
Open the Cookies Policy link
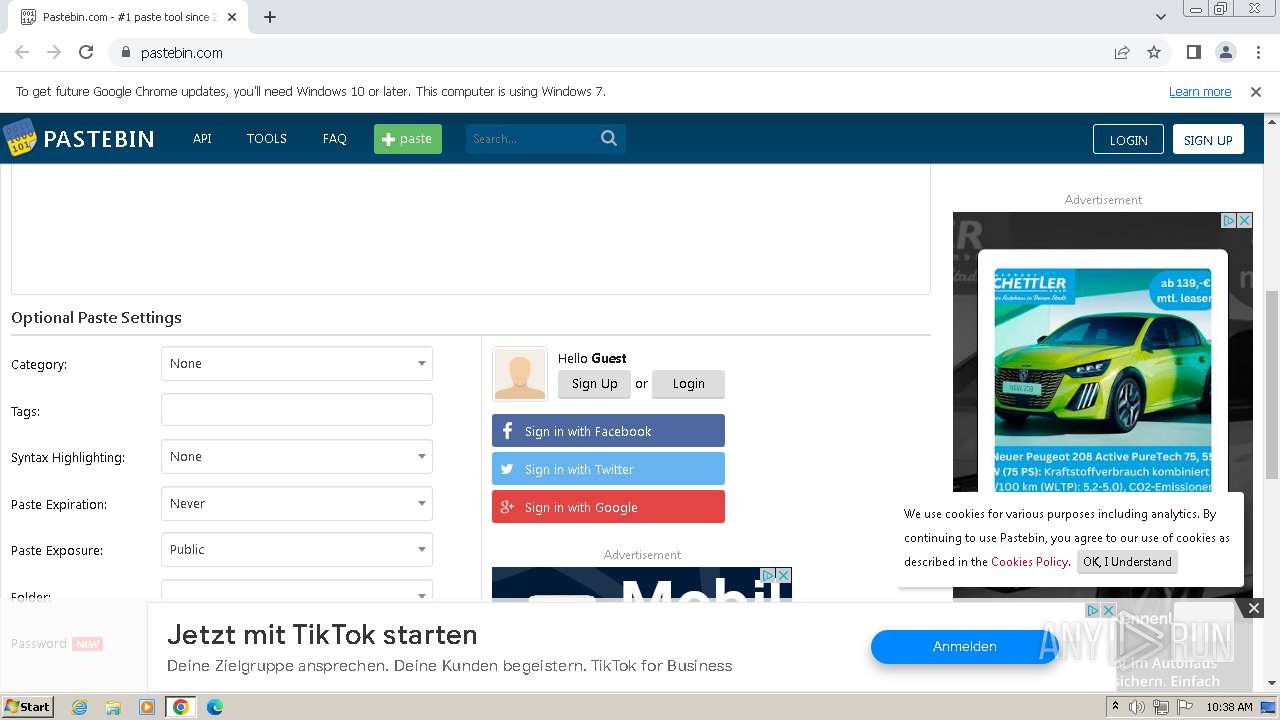pyautogui.click(x=1030, y=562)
